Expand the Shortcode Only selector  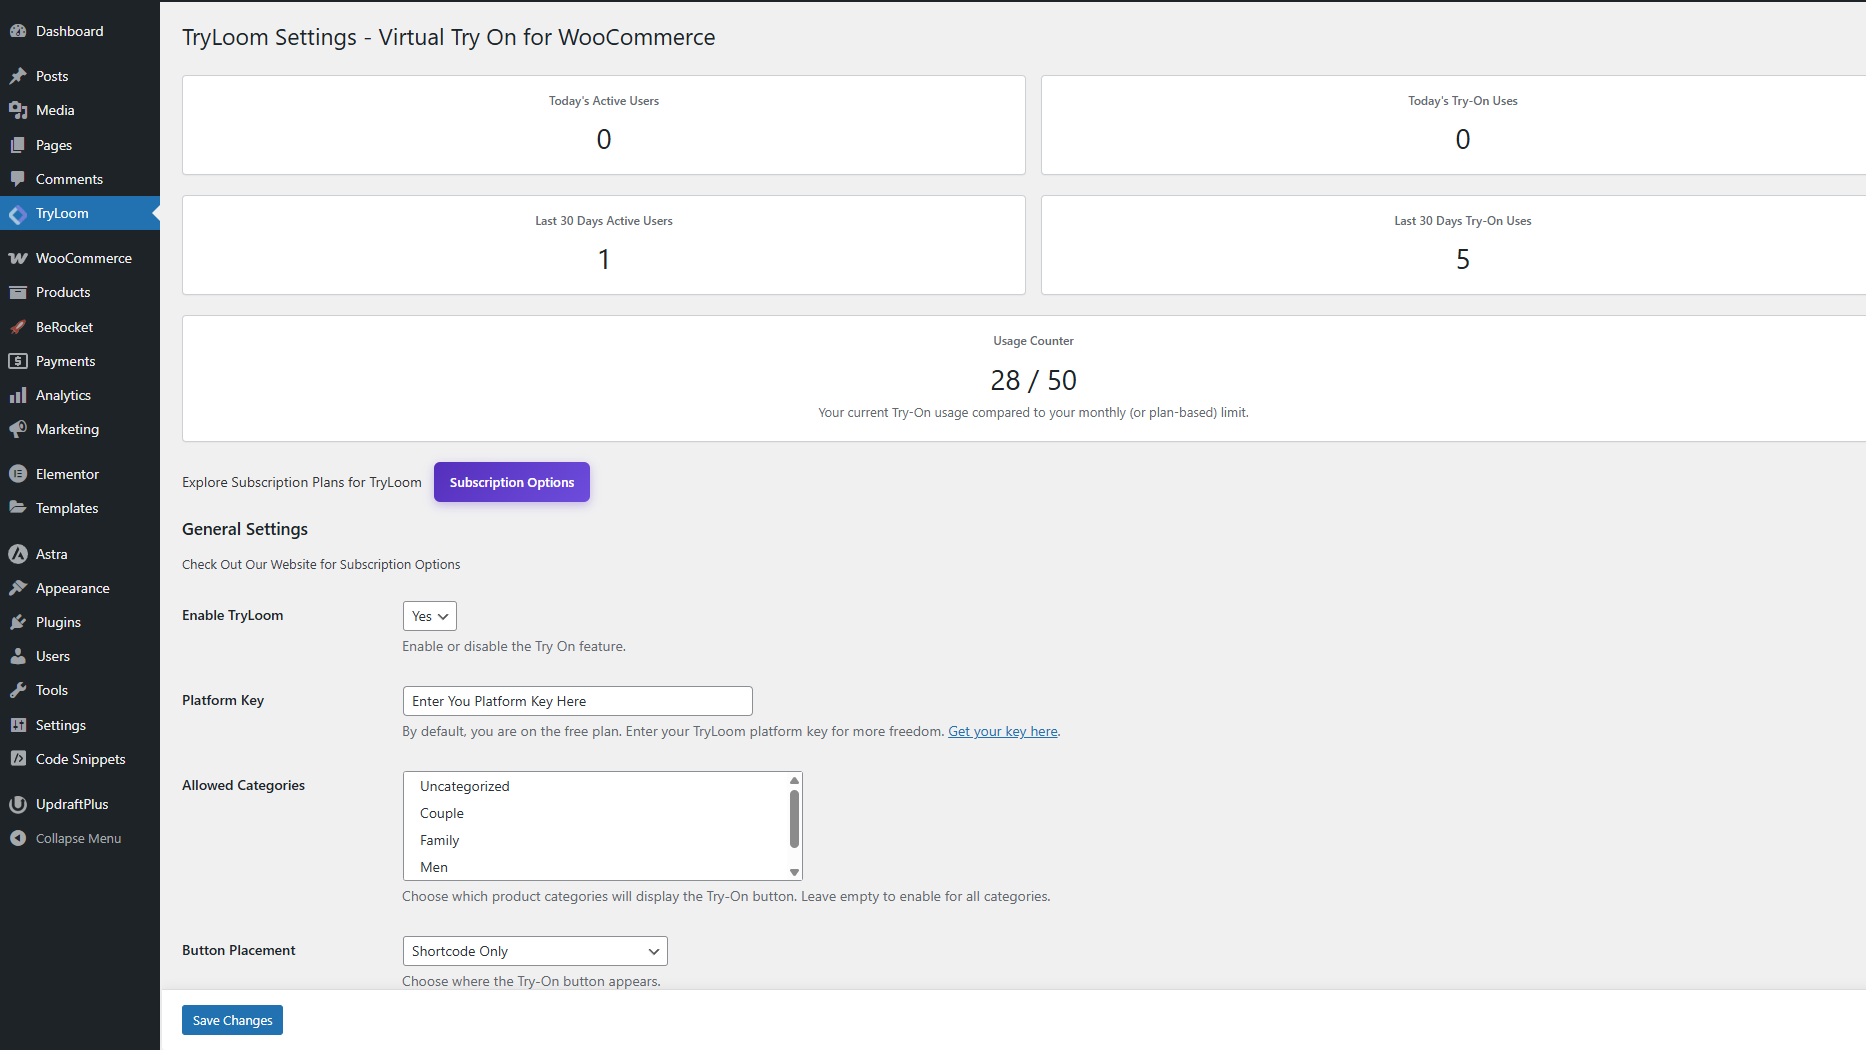[x=534, y=950]
